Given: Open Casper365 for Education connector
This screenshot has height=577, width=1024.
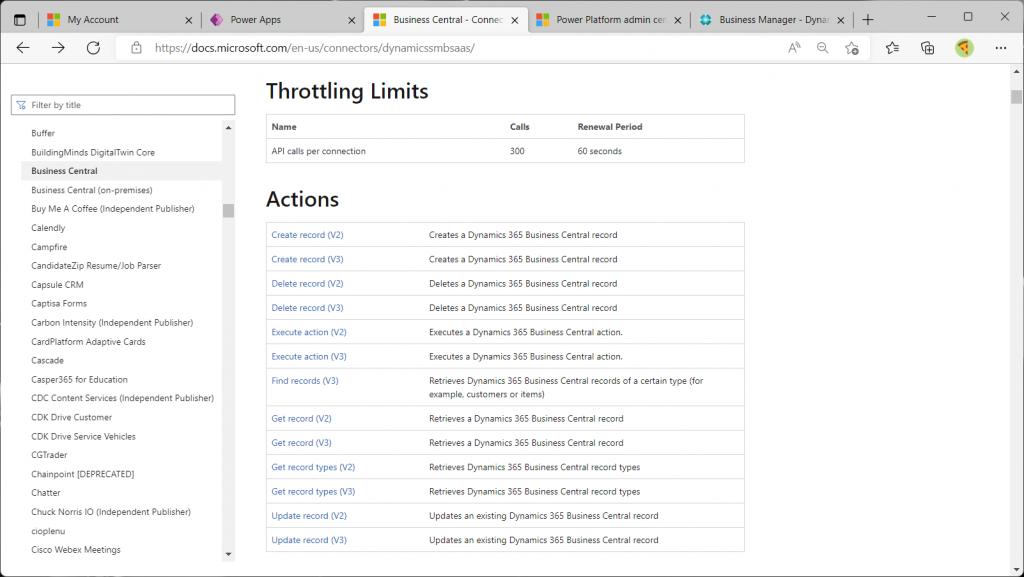Looking at the screenshot, I should [x=80, y=379].
